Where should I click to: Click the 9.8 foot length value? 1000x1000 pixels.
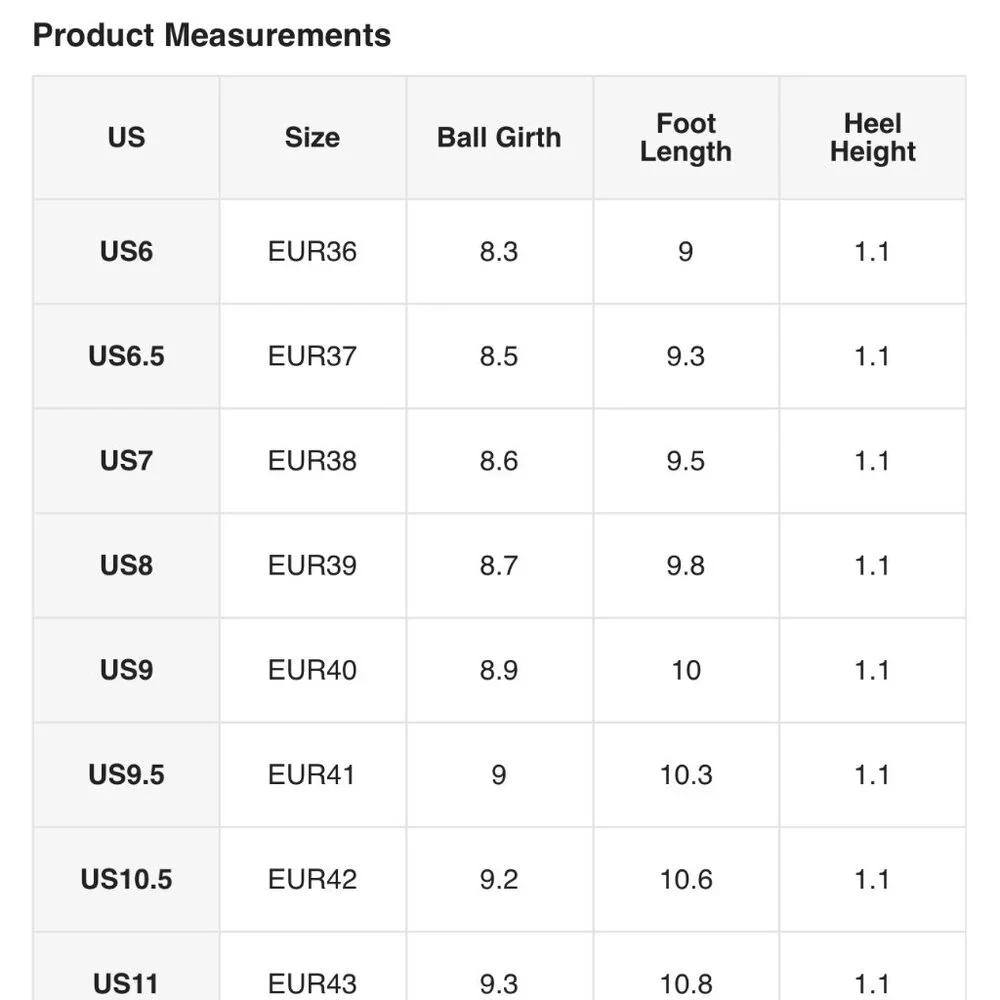pos(686,566)
